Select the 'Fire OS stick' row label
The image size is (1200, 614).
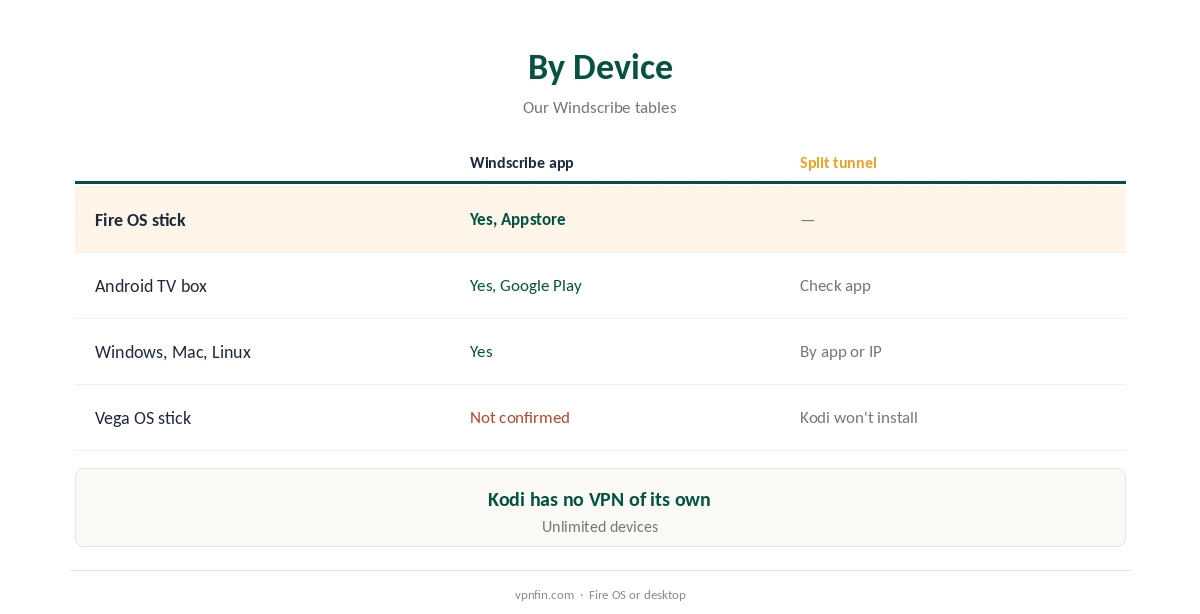[x=140, y=220]
